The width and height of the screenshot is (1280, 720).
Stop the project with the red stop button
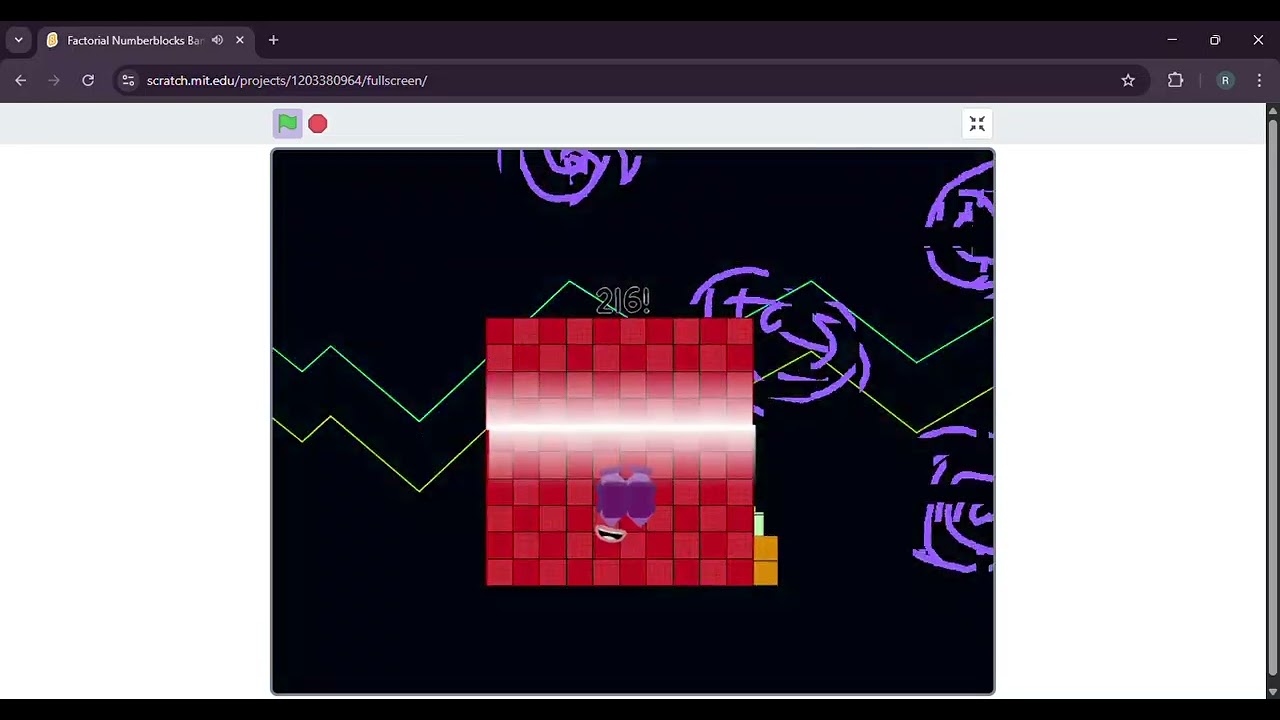pos(317,123)
